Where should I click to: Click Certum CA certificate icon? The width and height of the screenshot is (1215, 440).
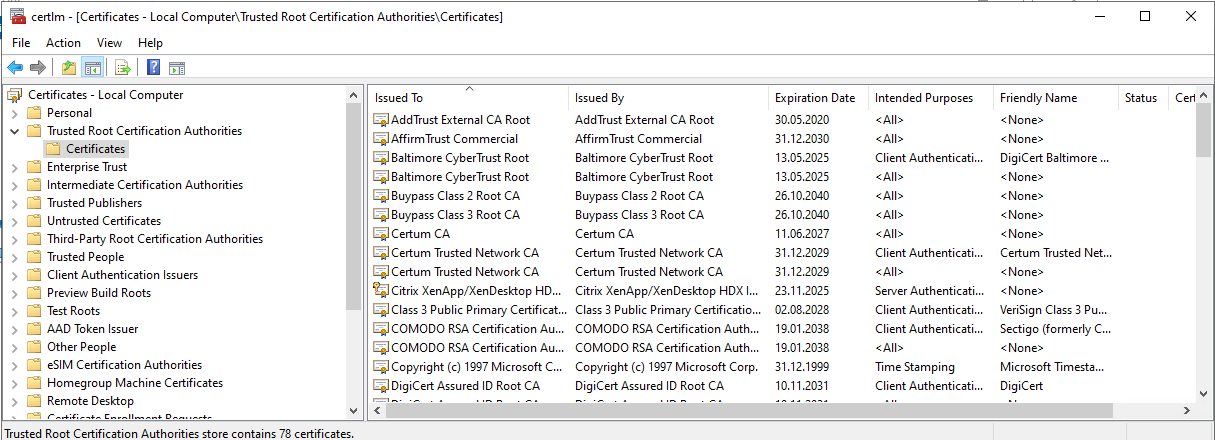tap(381, 234)
